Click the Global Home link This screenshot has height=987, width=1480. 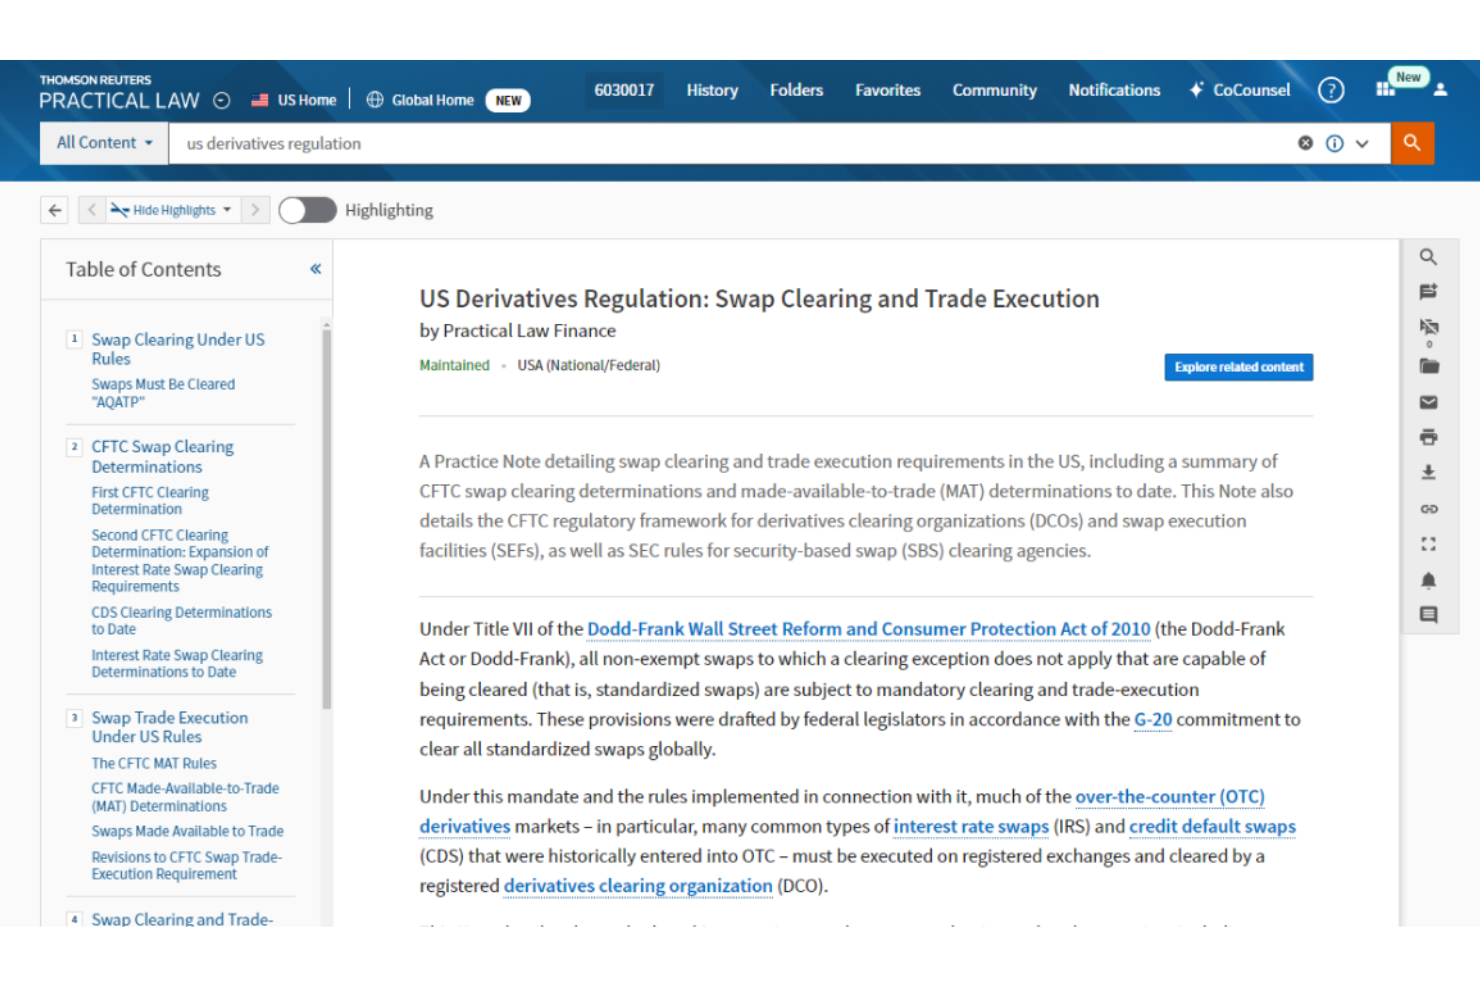[x=432, y=100]
